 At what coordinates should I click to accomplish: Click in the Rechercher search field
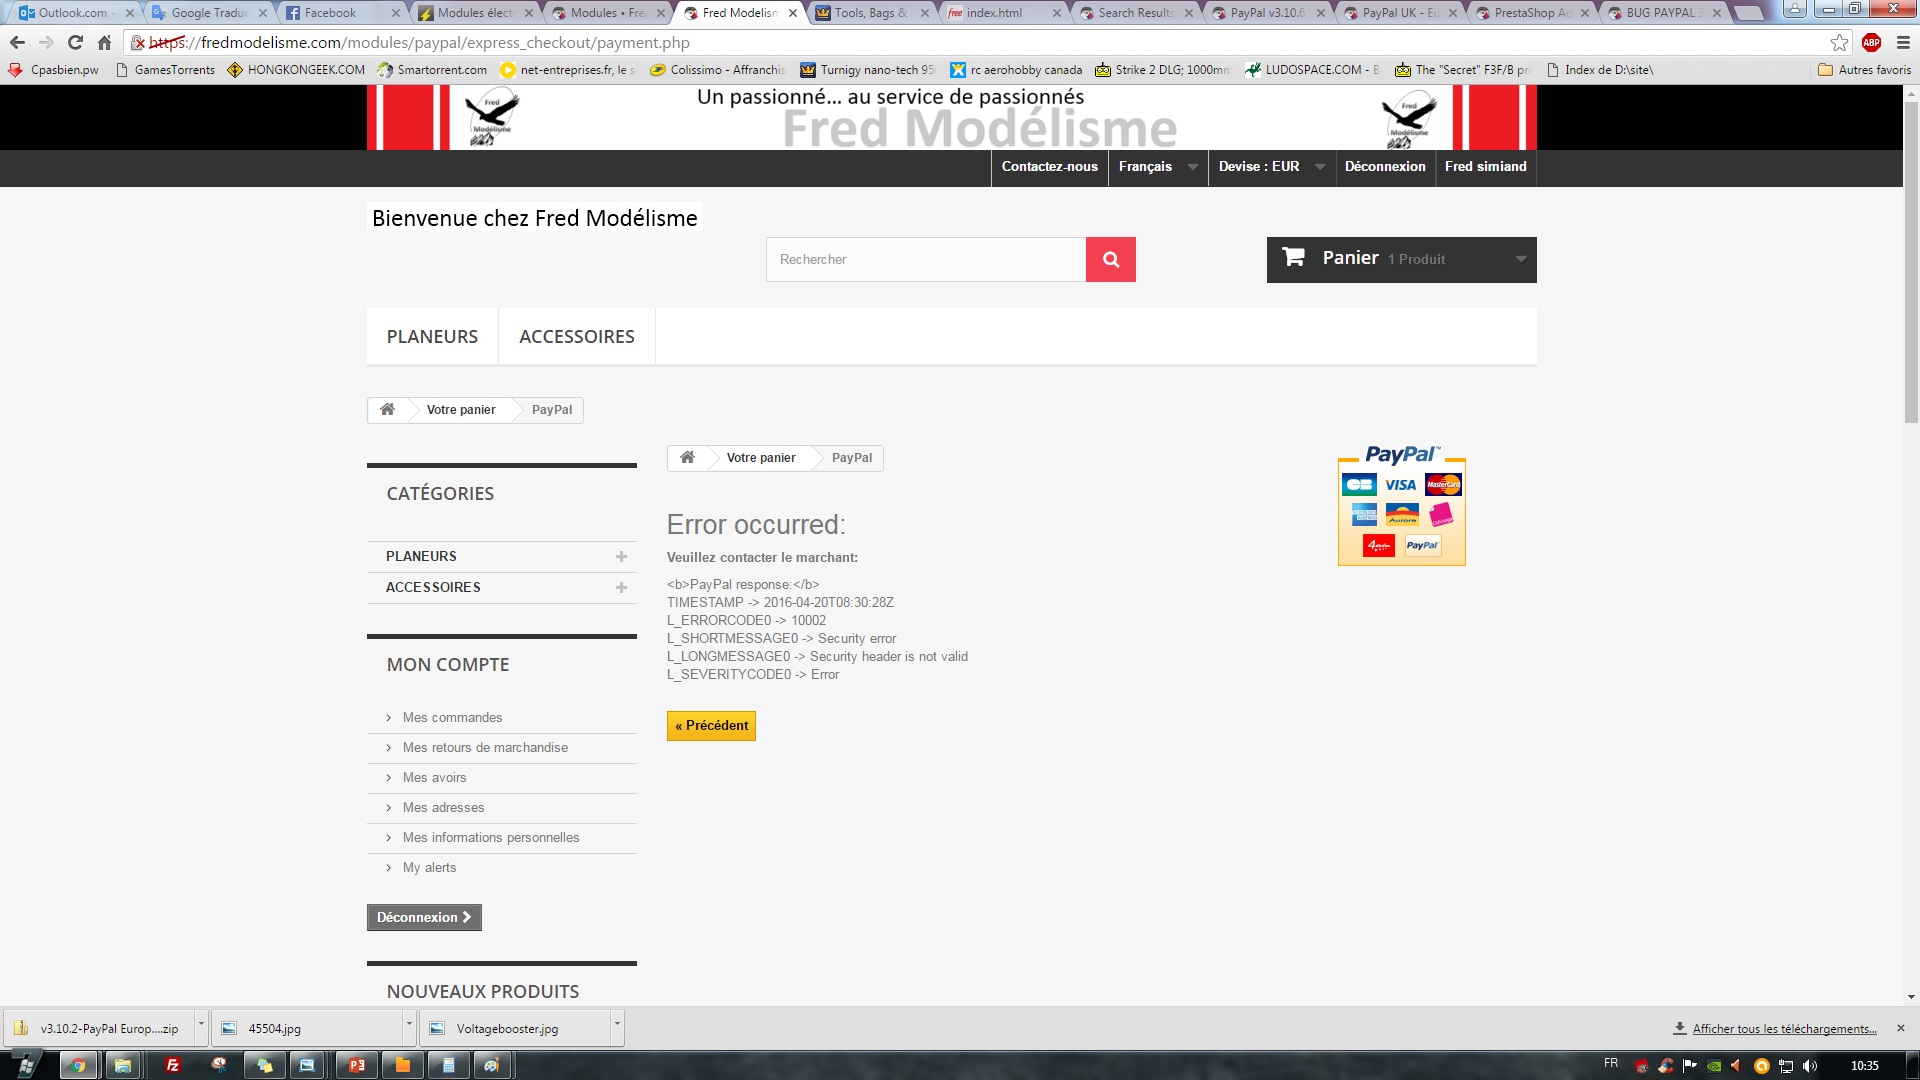coord(925,259)
